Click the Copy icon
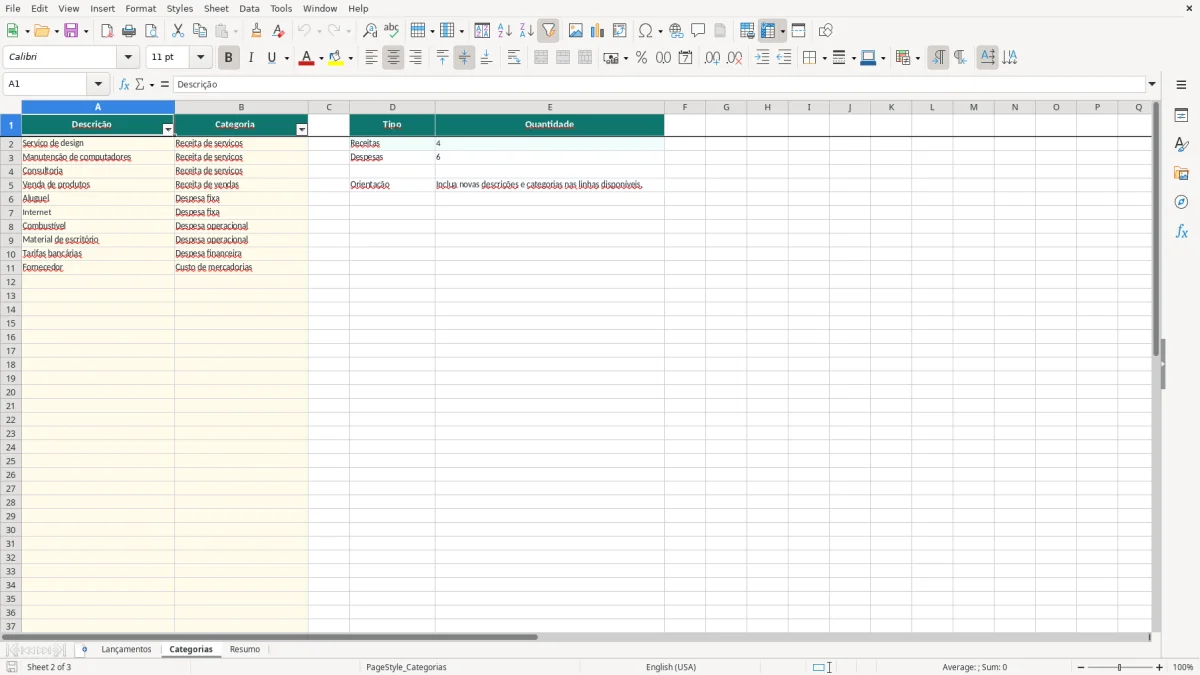Viewport: 1200px width, 675px height. click(200, 31)
